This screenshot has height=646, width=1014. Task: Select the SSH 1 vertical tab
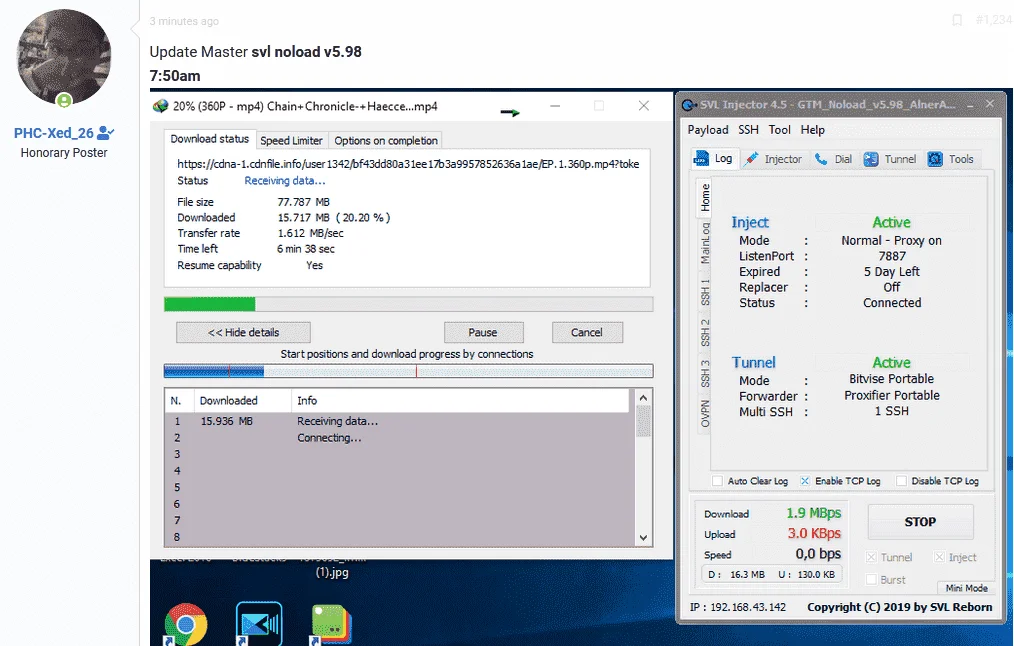705,292
